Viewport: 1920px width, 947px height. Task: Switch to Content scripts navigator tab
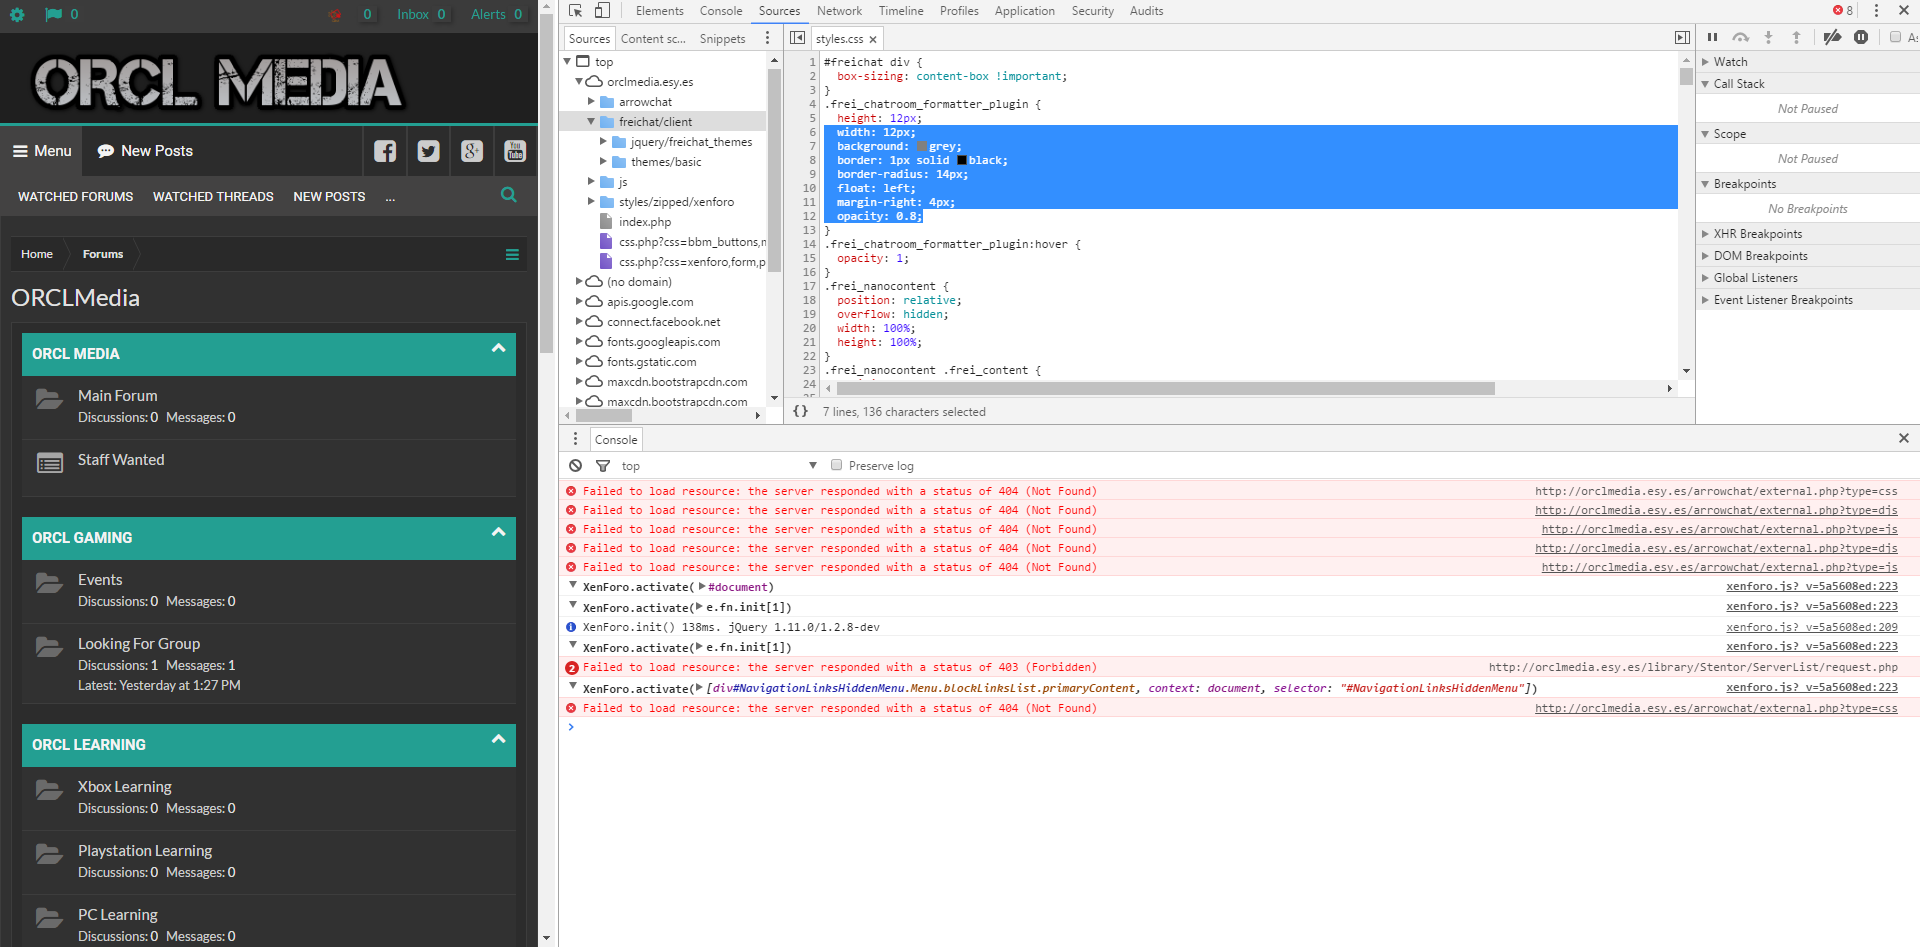653,39
